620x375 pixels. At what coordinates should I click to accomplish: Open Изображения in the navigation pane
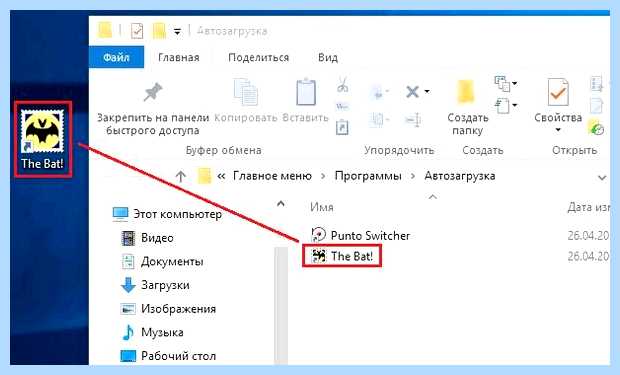[x=168, y=309]
